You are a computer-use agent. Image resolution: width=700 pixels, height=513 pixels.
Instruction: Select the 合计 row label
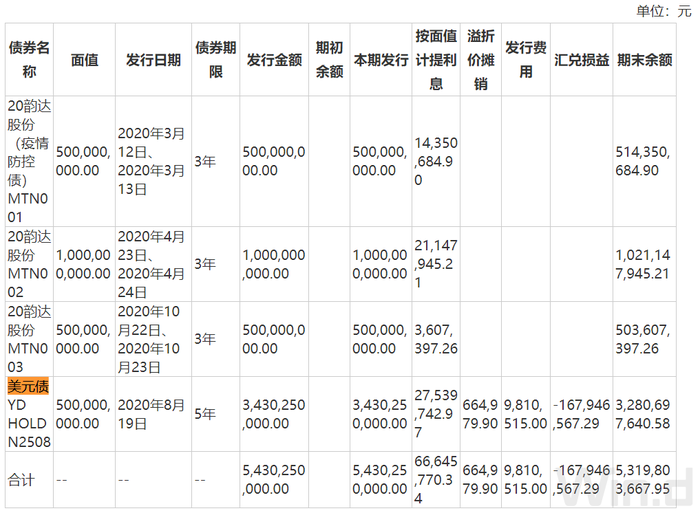click(21, 480)
